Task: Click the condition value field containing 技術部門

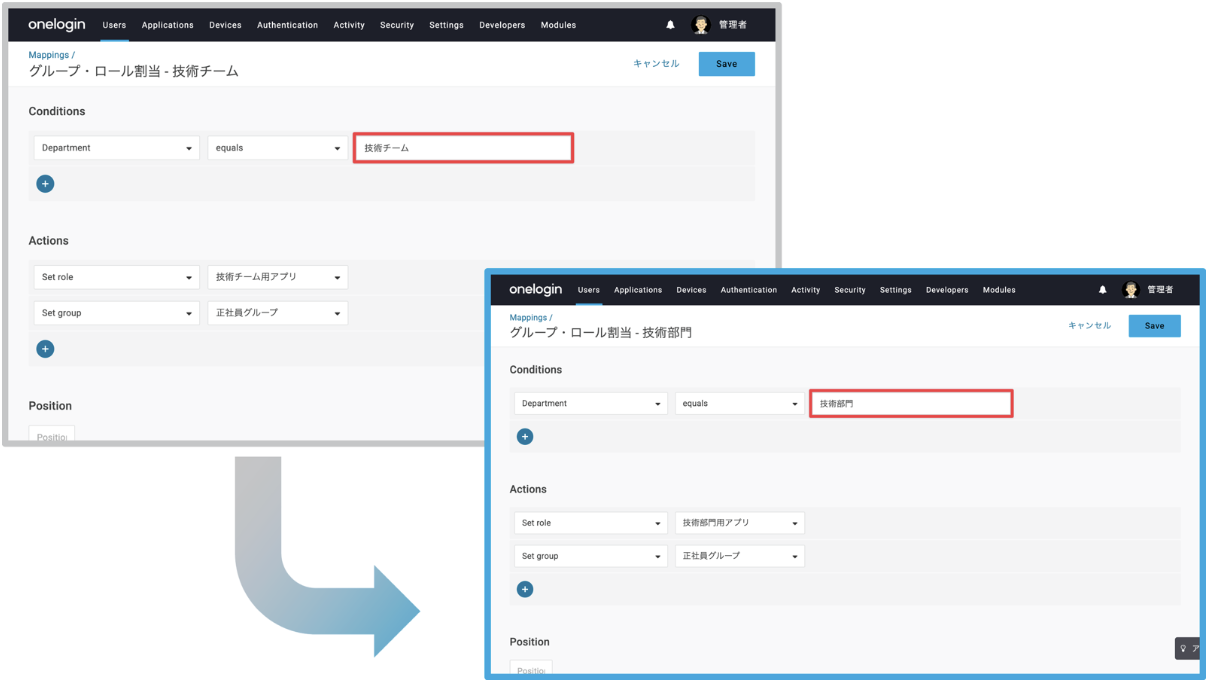Action: (910, 404)
